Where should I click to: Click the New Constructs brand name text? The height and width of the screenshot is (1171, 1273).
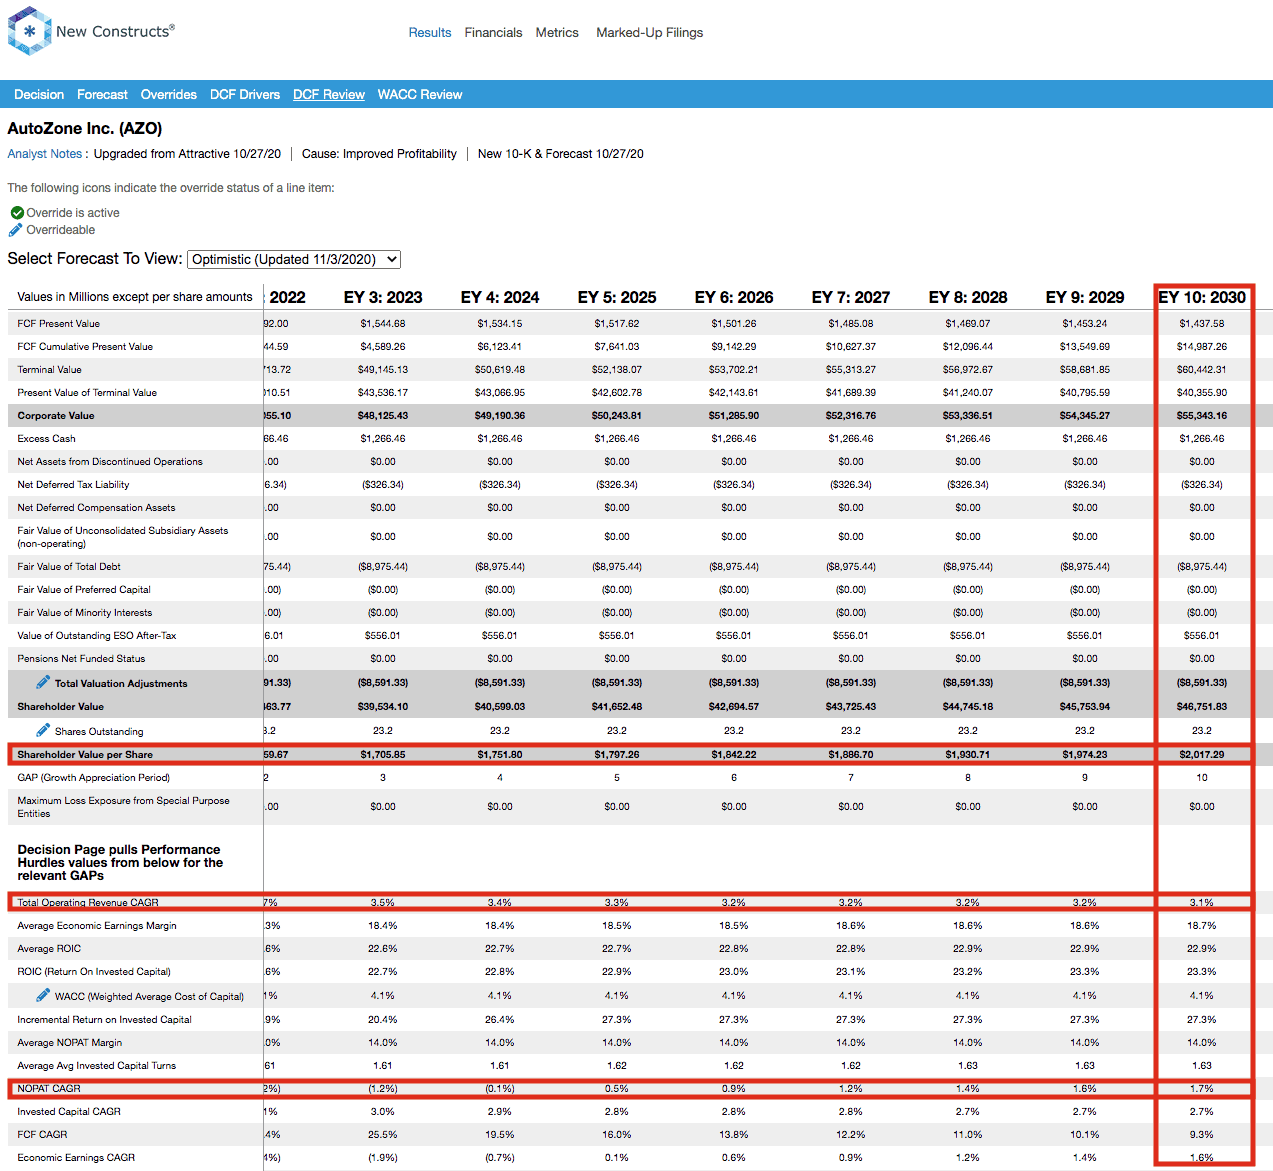[x=115, y=31]
